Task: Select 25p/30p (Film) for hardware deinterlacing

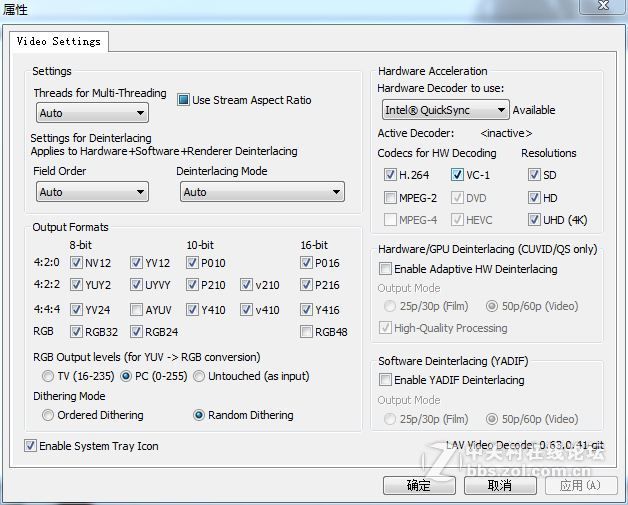Action: click(x=390, y=306)
